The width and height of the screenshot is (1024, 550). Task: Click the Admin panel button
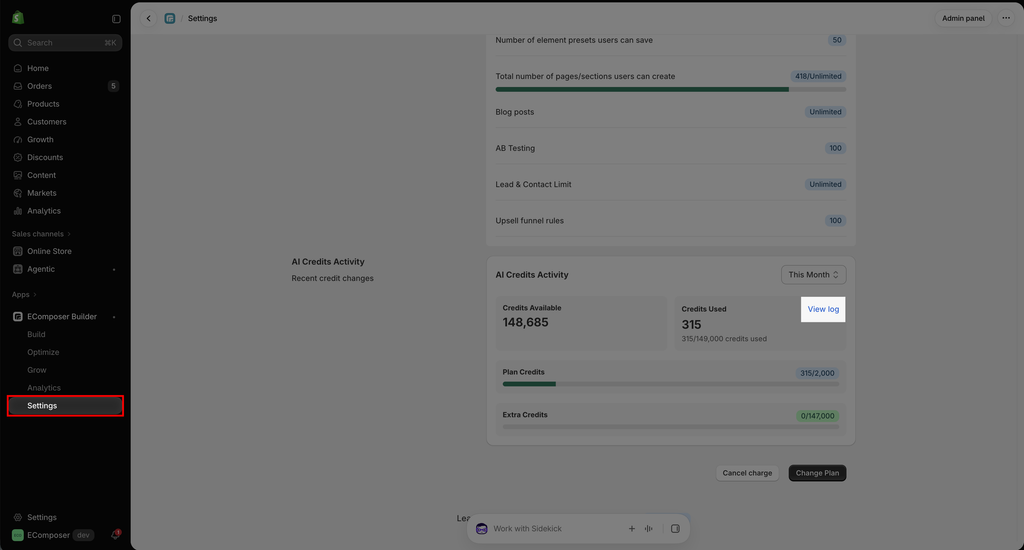(963, 18)
